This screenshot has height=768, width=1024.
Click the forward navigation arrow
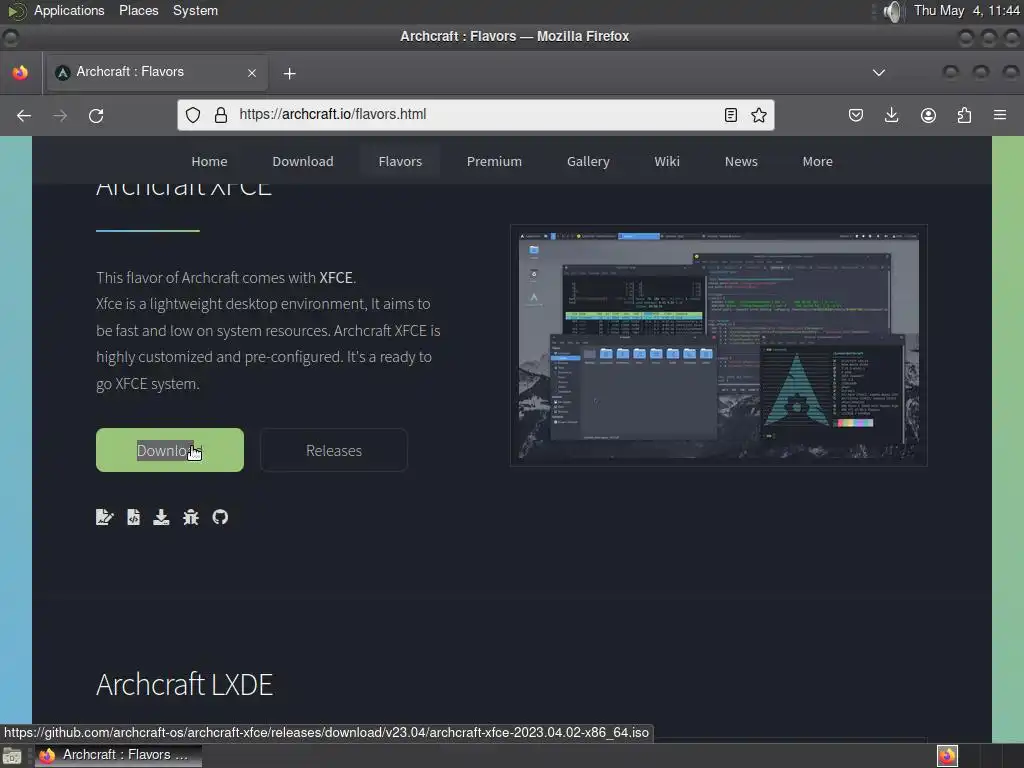(x=60, y=116)
